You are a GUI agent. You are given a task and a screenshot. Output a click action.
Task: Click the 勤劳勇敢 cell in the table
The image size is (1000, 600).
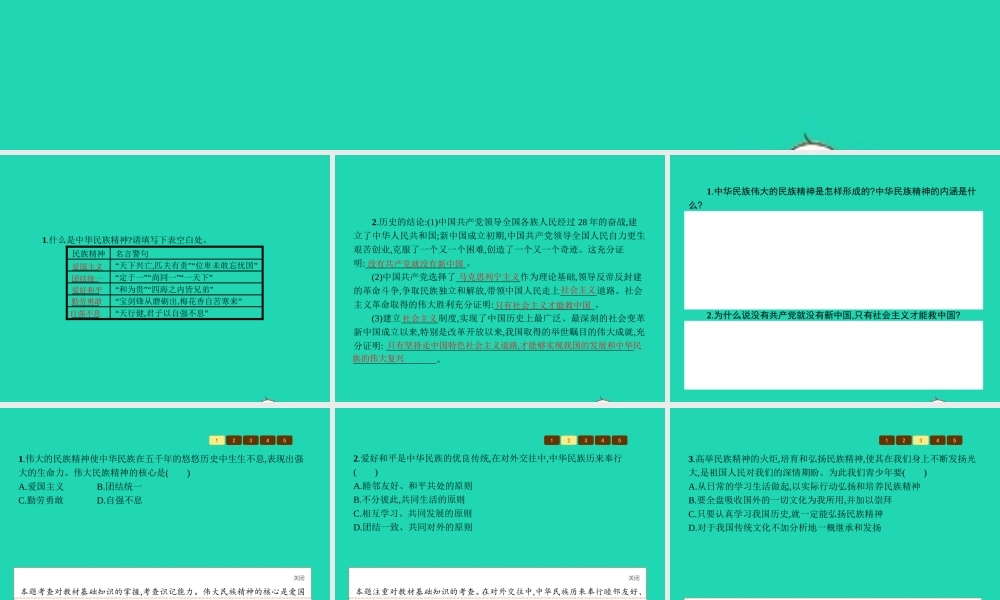[88, 302]
